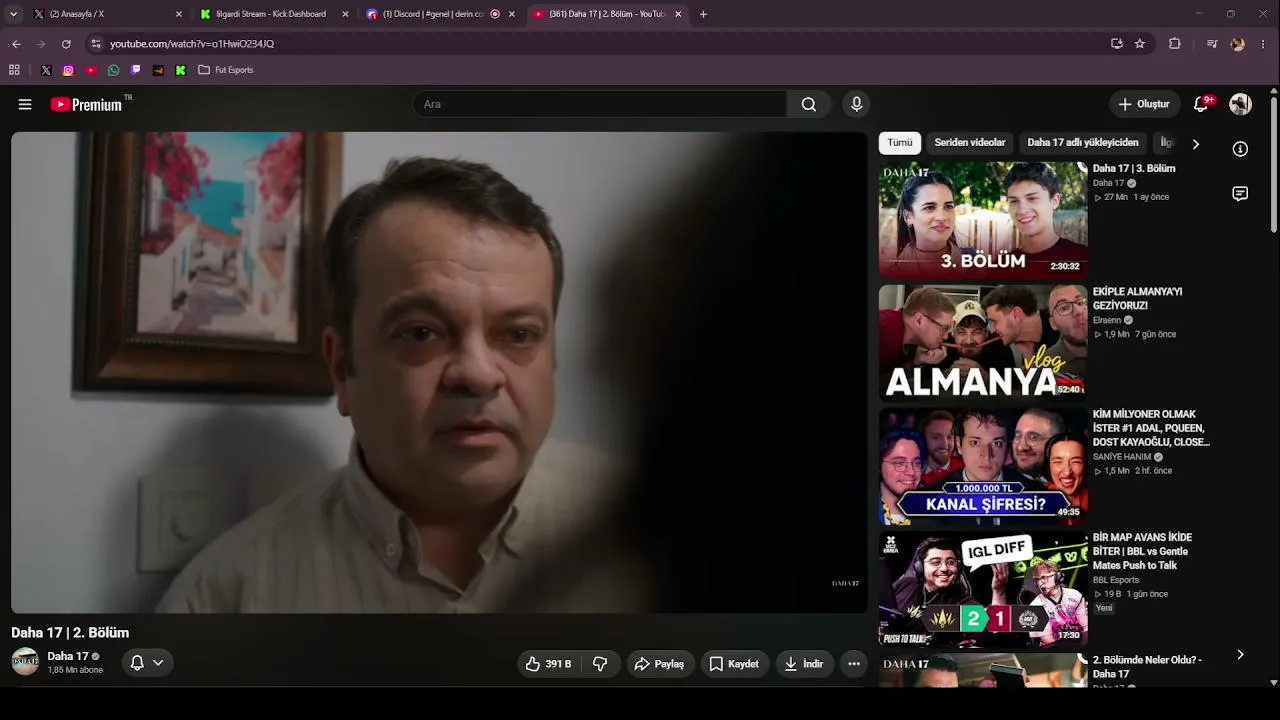This screenshot has height=720, width=1280.
Task: Switch to the Kick Dashboard tab
Action: coord(274,14)
